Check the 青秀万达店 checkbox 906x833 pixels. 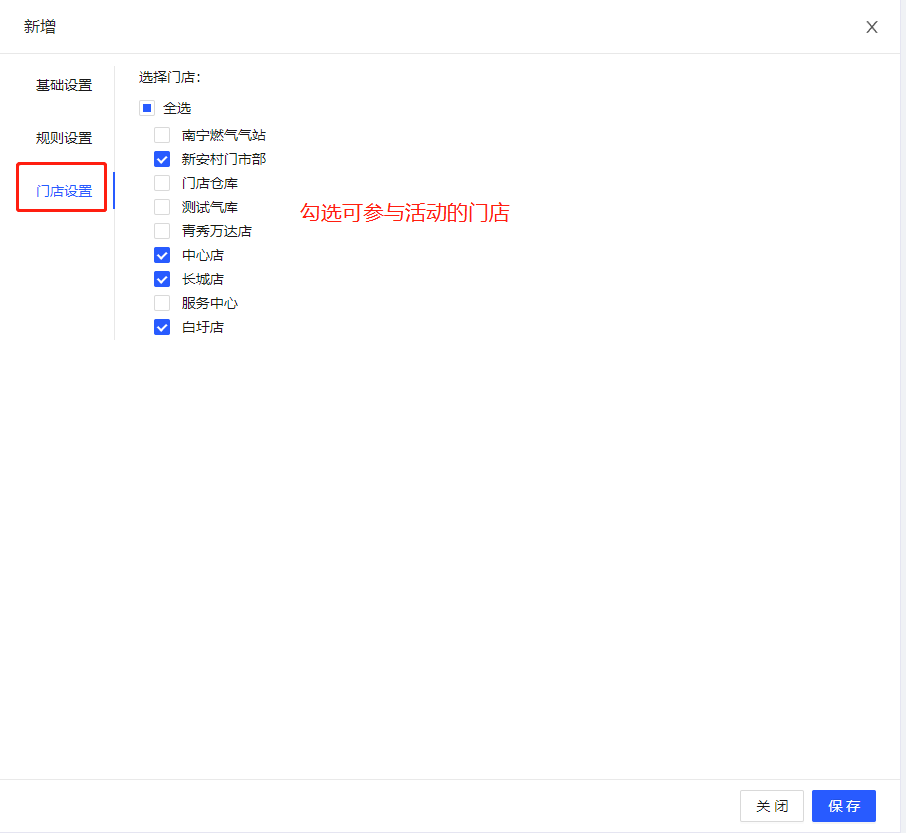tap(162, 231)
